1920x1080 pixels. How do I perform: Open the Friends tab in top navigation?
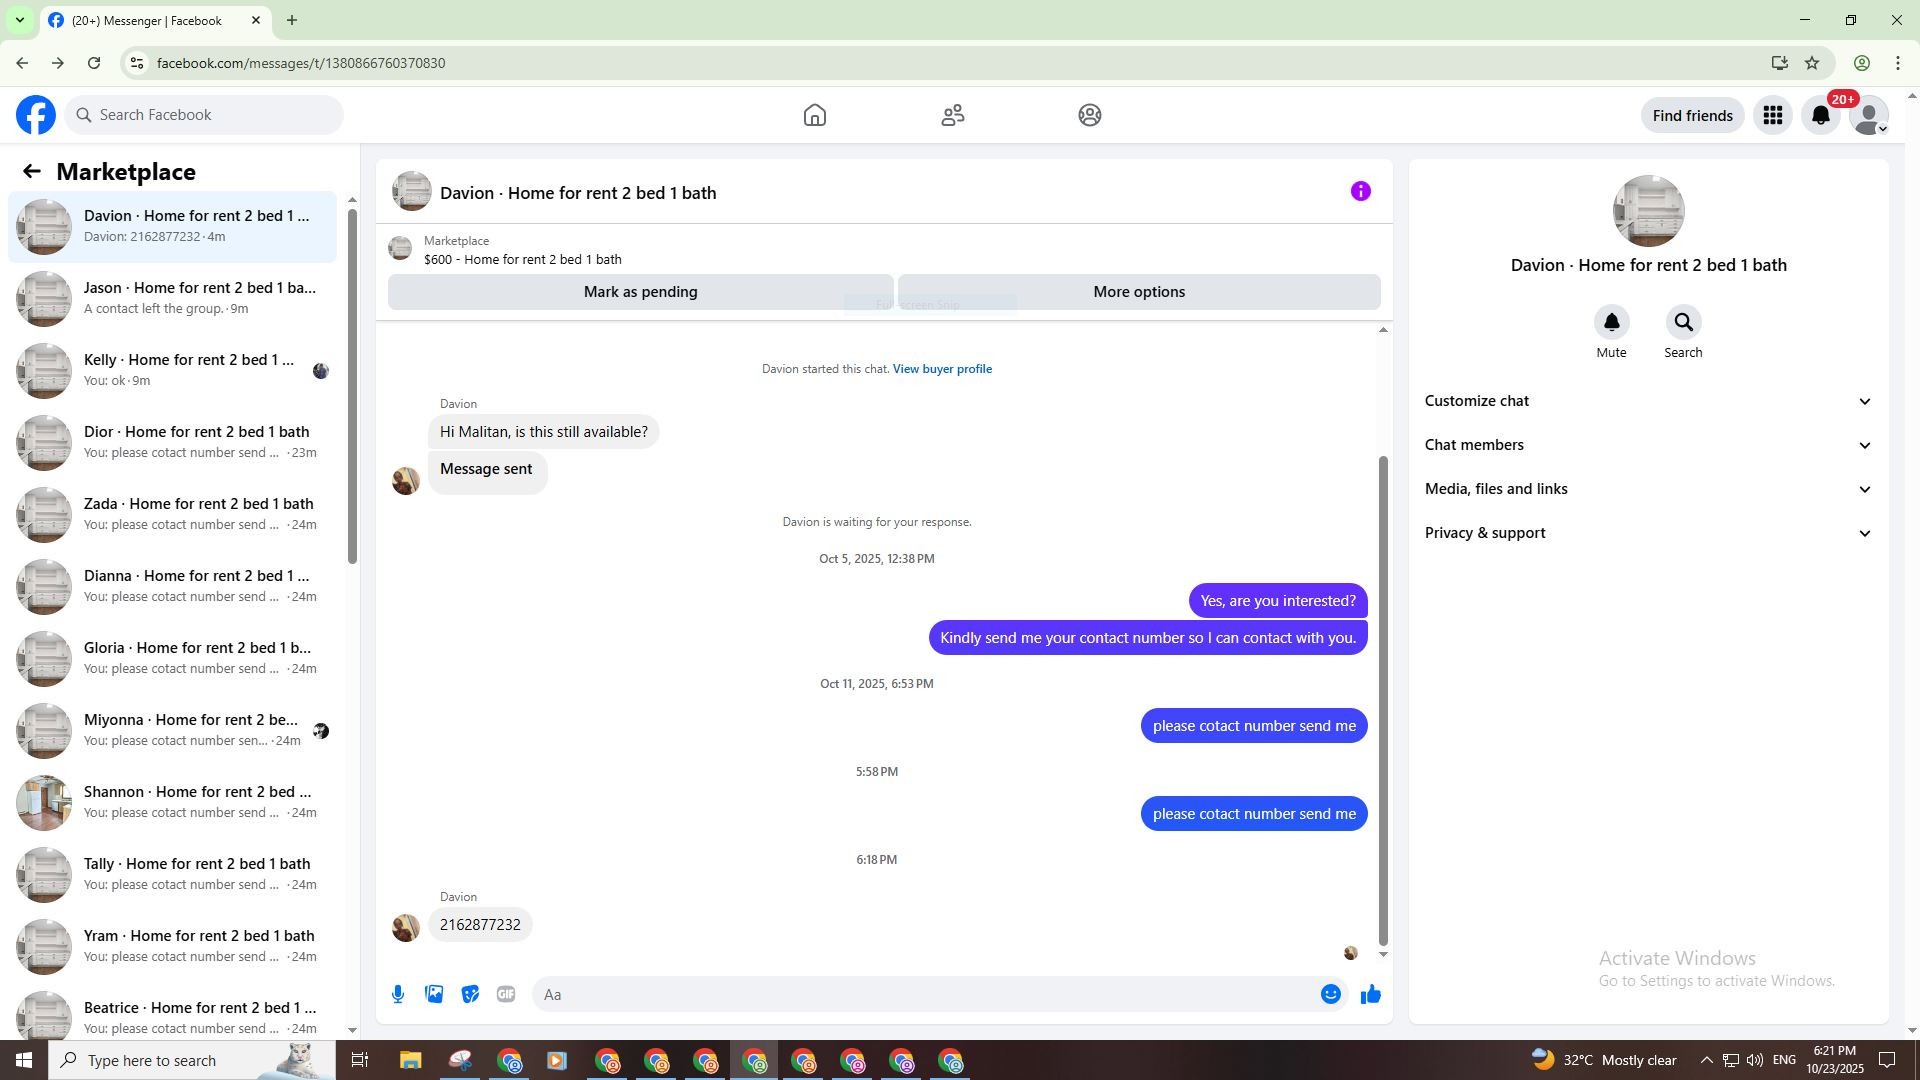952,115
